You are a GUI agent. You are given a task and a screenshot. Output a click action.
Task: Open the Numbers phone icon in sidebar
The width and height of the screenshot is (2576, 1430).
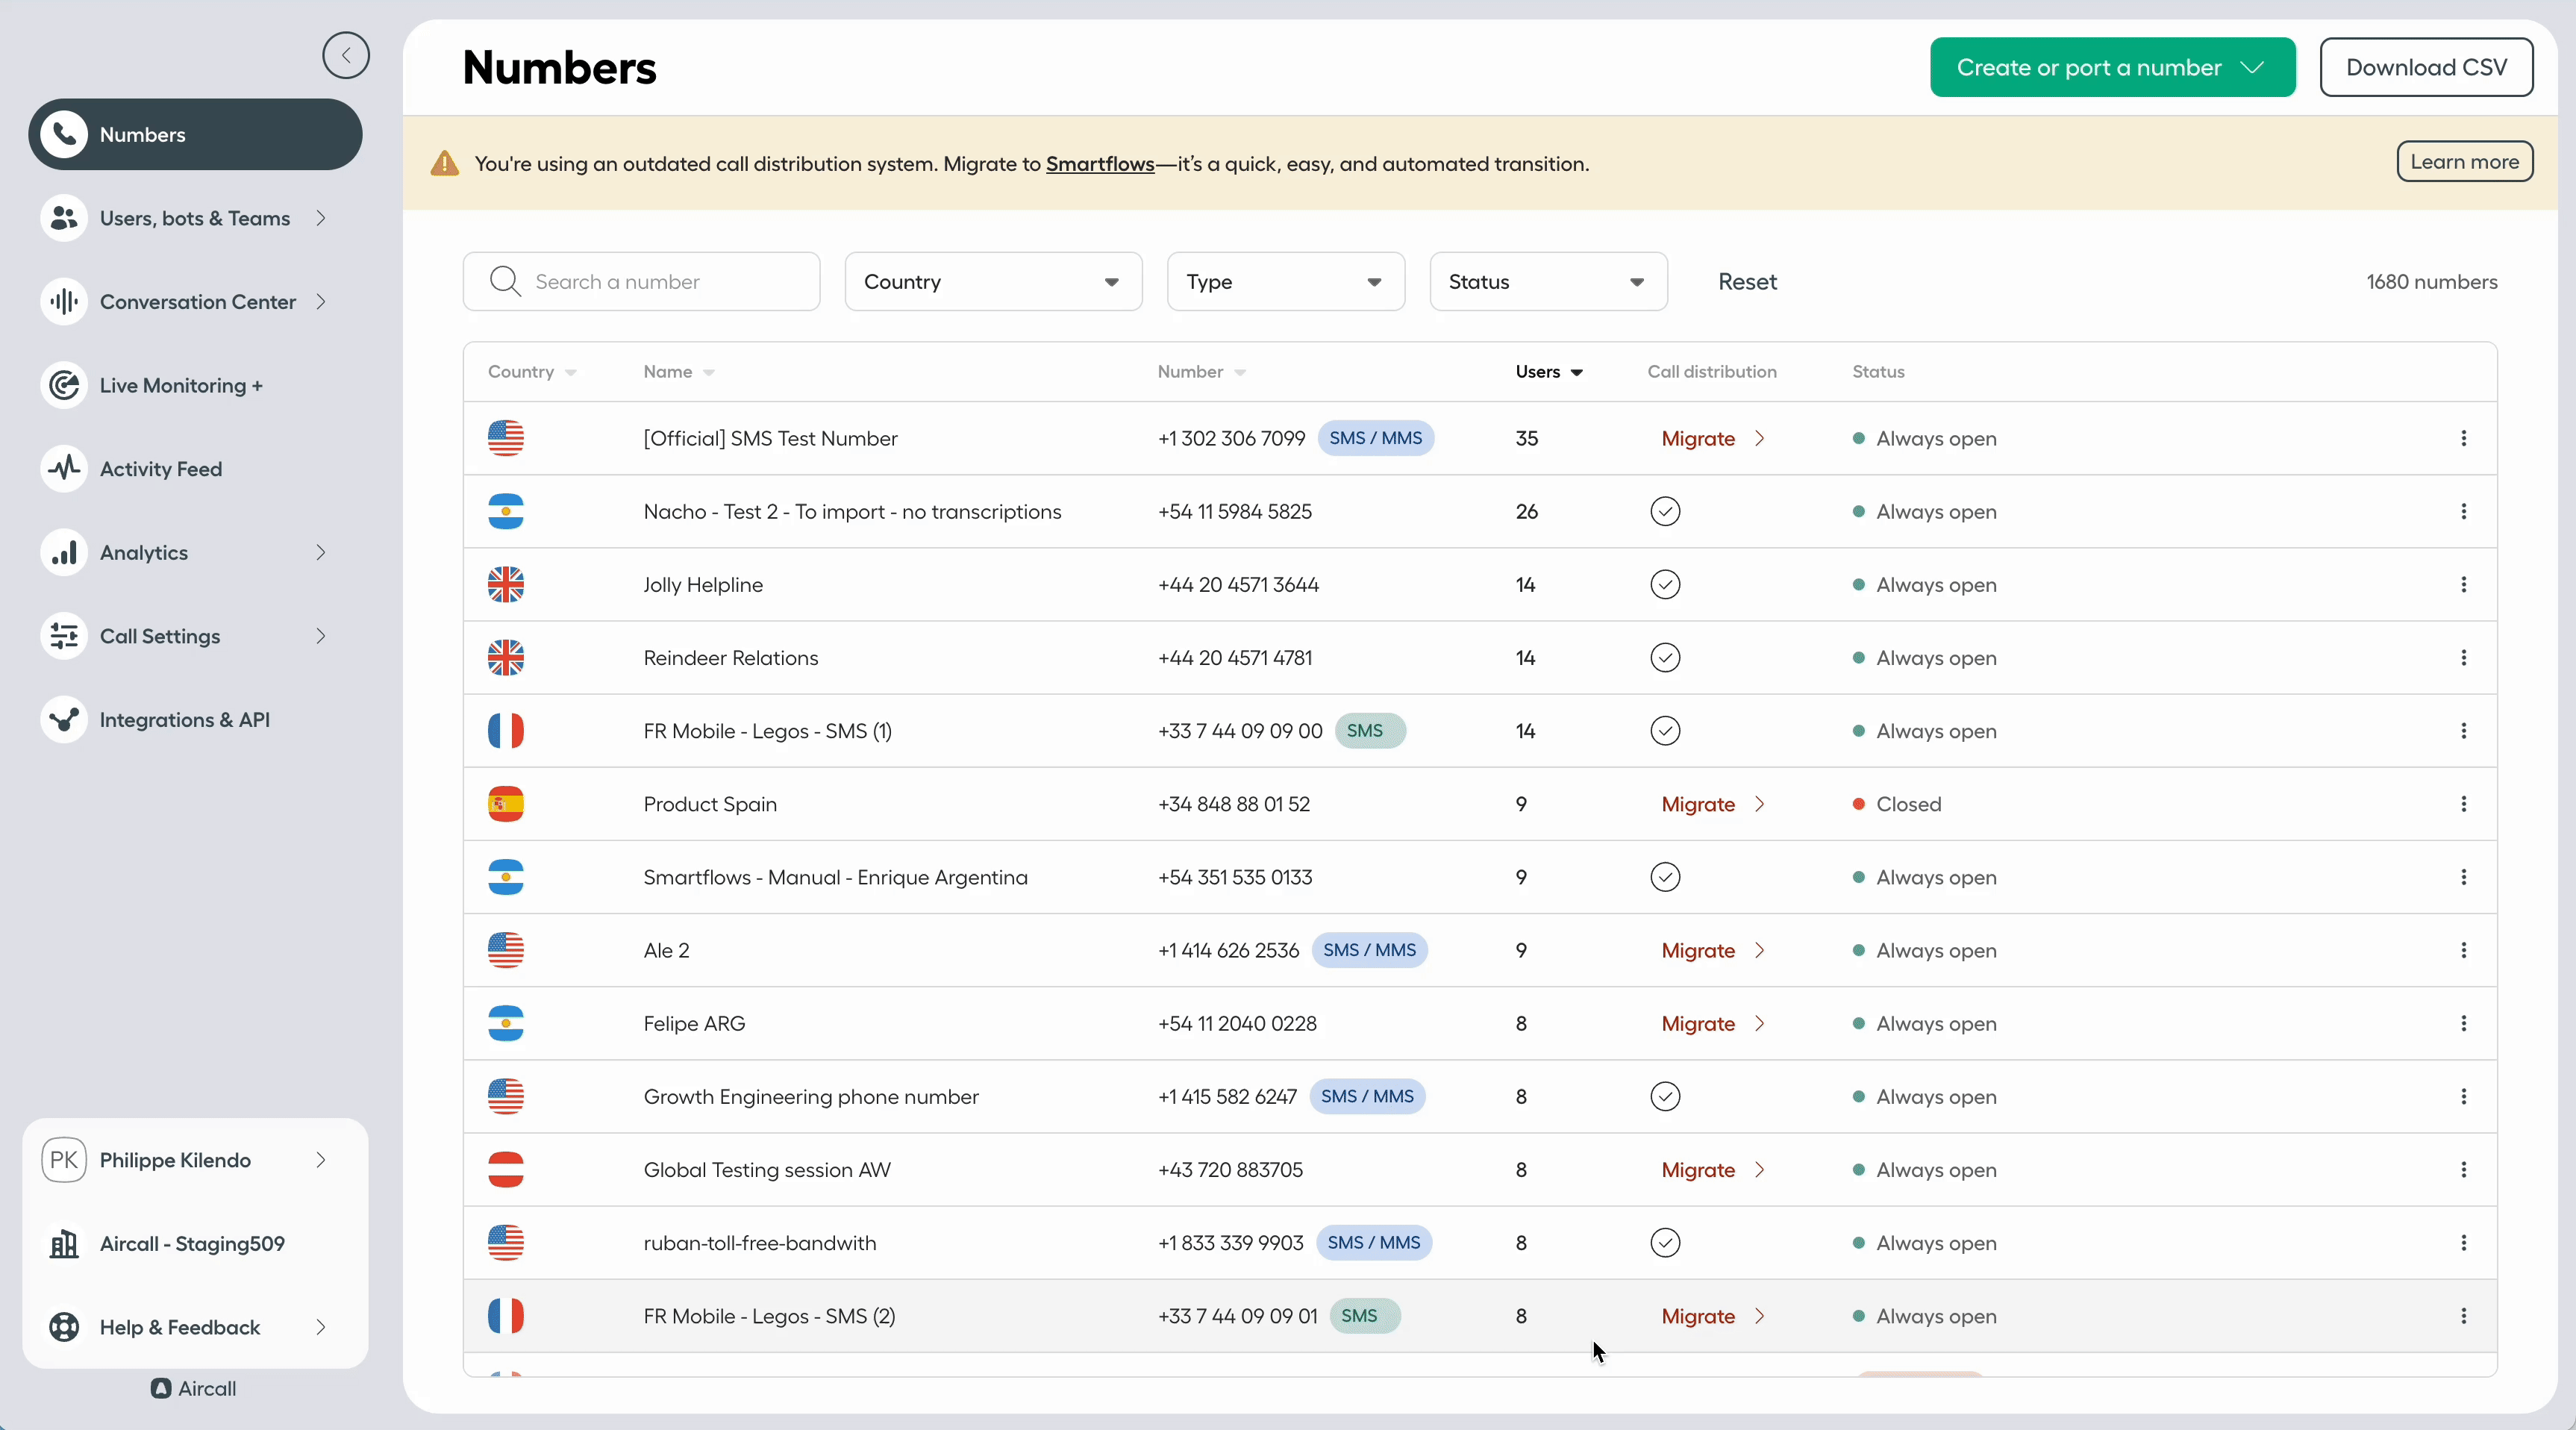(65, 134)
